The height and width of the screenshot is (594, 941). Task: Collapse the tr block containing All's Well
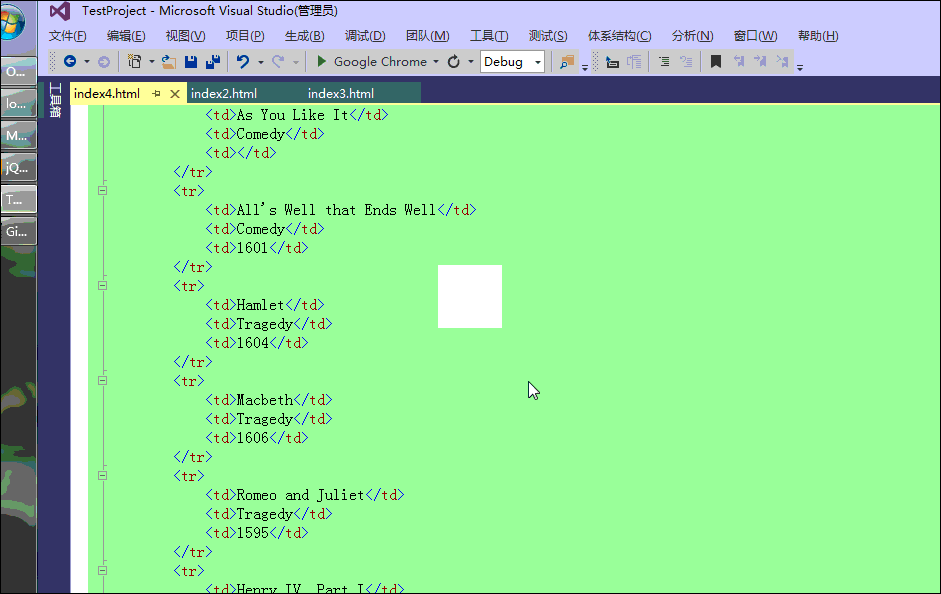[x=103, y=191]
